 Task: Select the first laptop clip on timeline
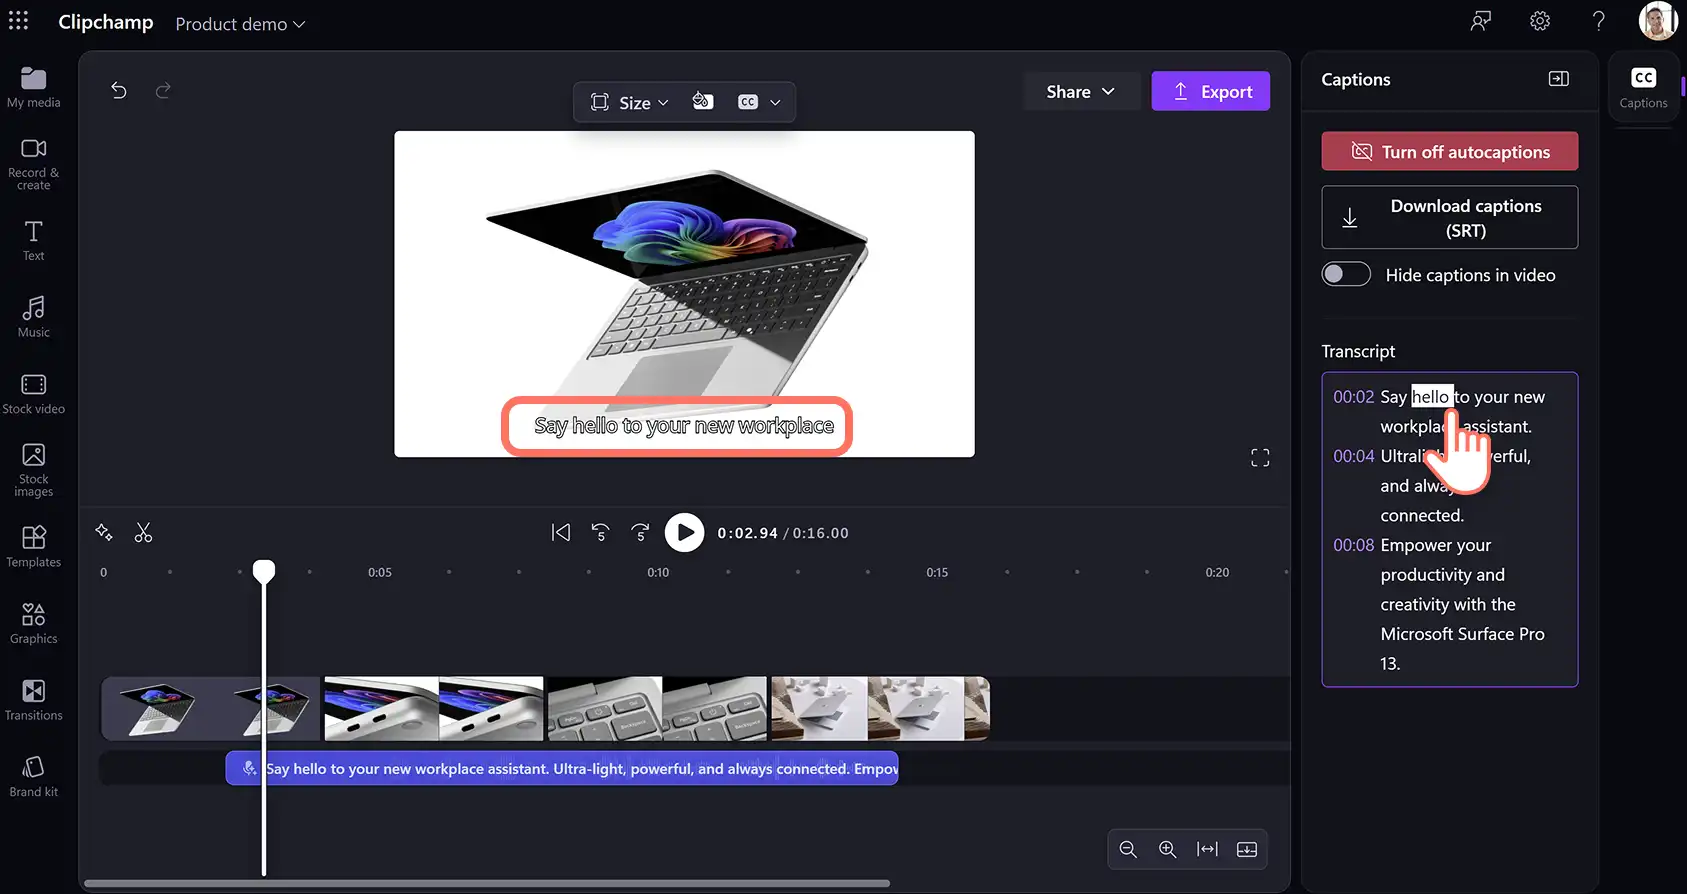(x=210, y=708)
